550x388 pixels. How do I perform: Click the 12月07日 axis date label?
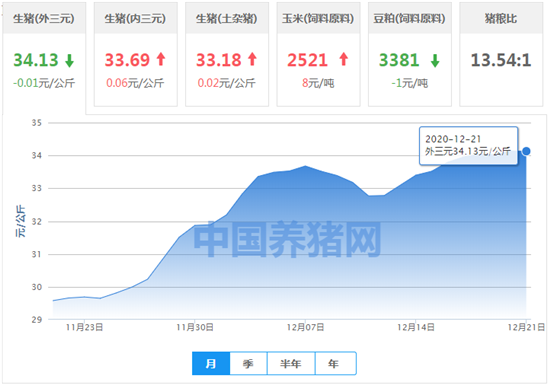click(305, 327)
